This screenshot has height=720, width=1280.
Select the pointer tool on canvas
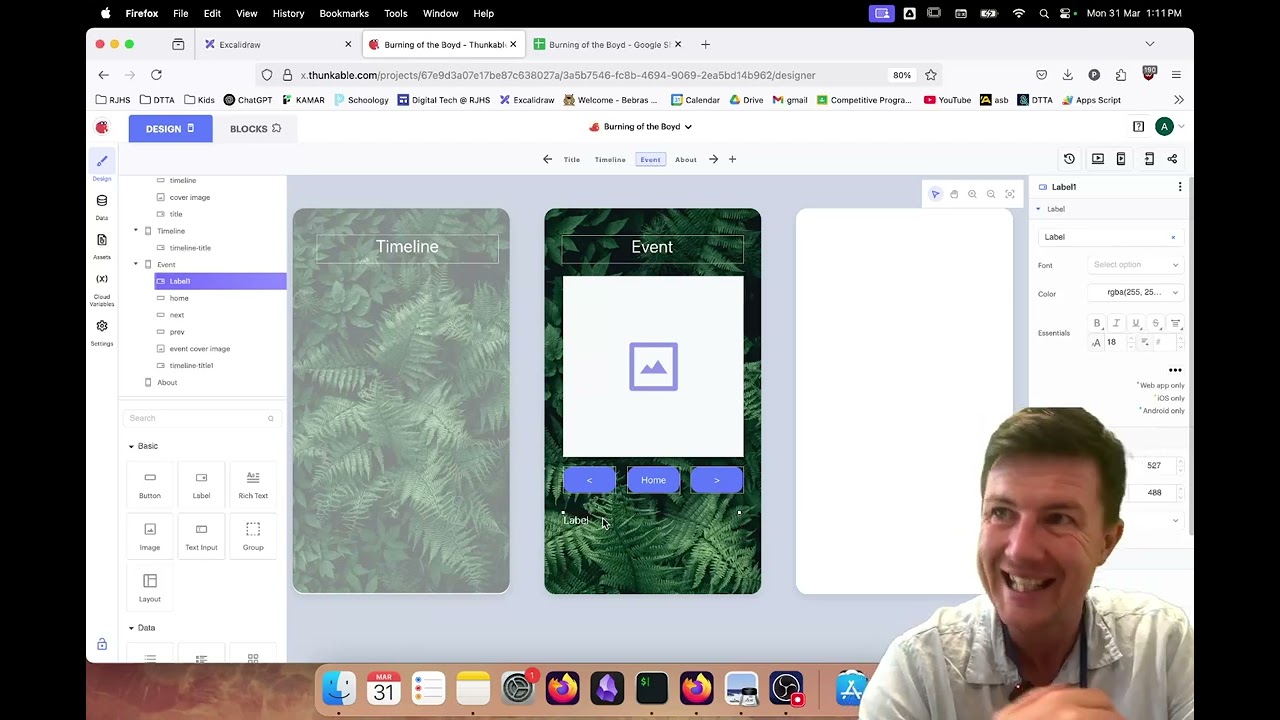(935, 194)
